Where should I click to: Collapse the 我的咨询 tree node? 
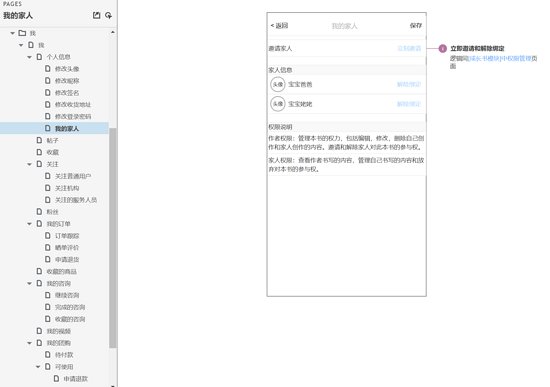(29, 283)
